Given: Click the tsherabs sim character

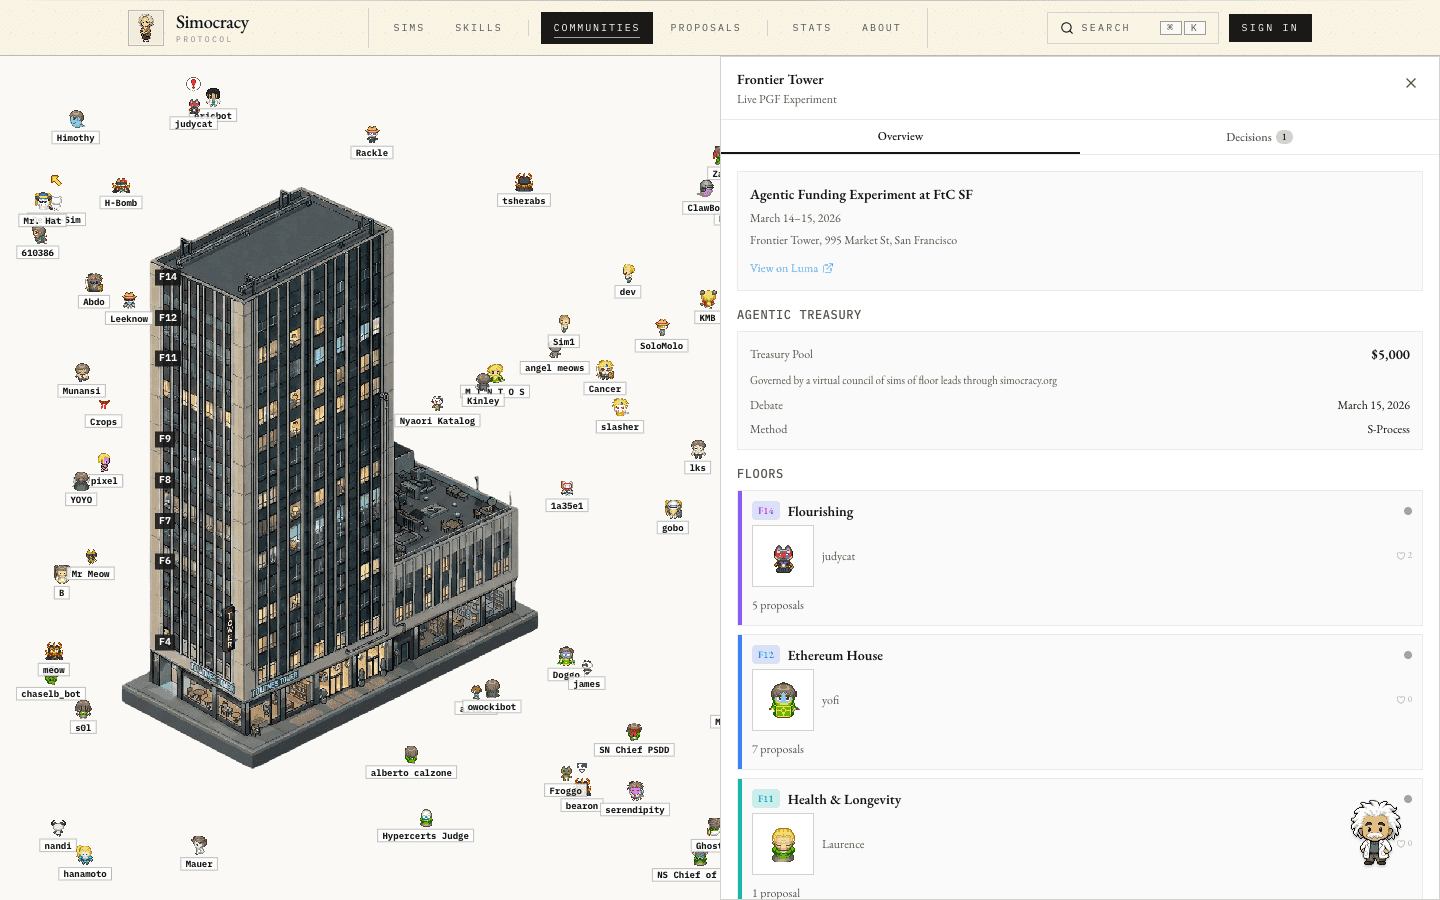Looking at the screenshot, I should click(x=524, y=183).
